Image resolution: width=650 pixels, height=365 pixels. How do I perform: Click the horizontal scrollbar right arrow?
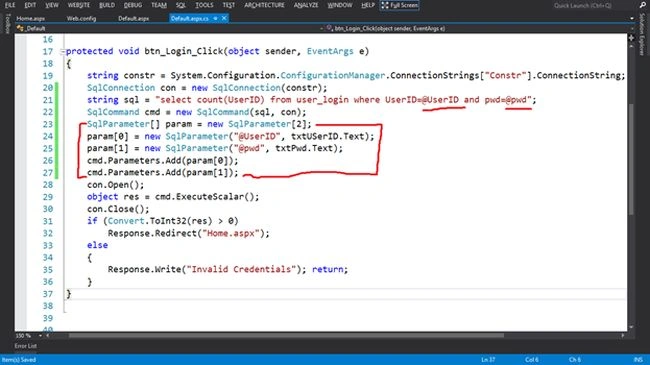tap(623, 335)
